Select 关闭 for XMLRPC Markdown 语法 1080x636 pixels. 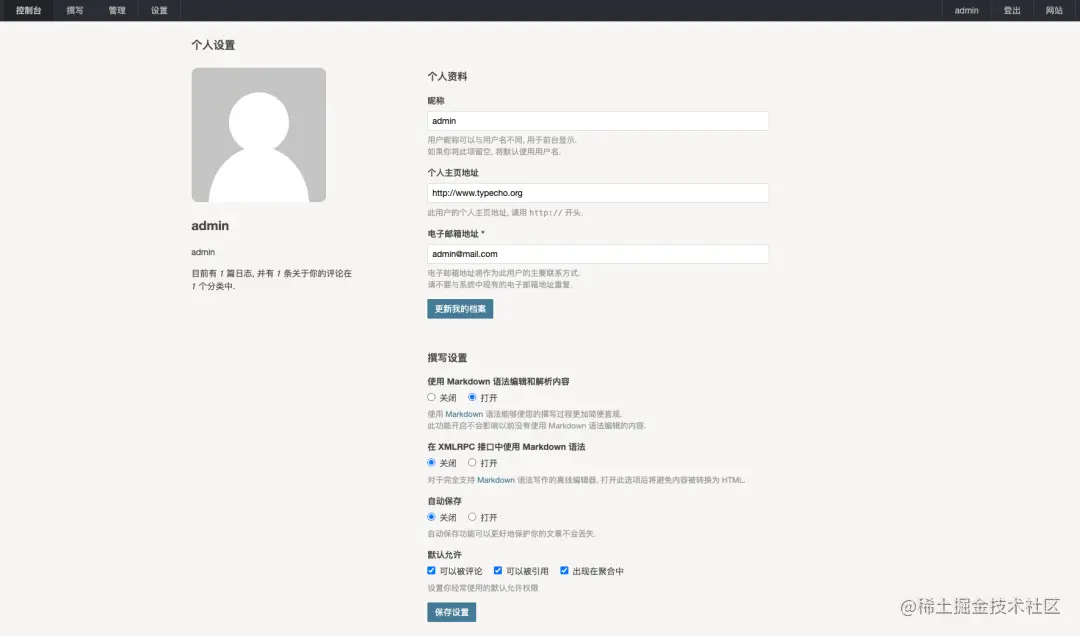tap(431, 462)
